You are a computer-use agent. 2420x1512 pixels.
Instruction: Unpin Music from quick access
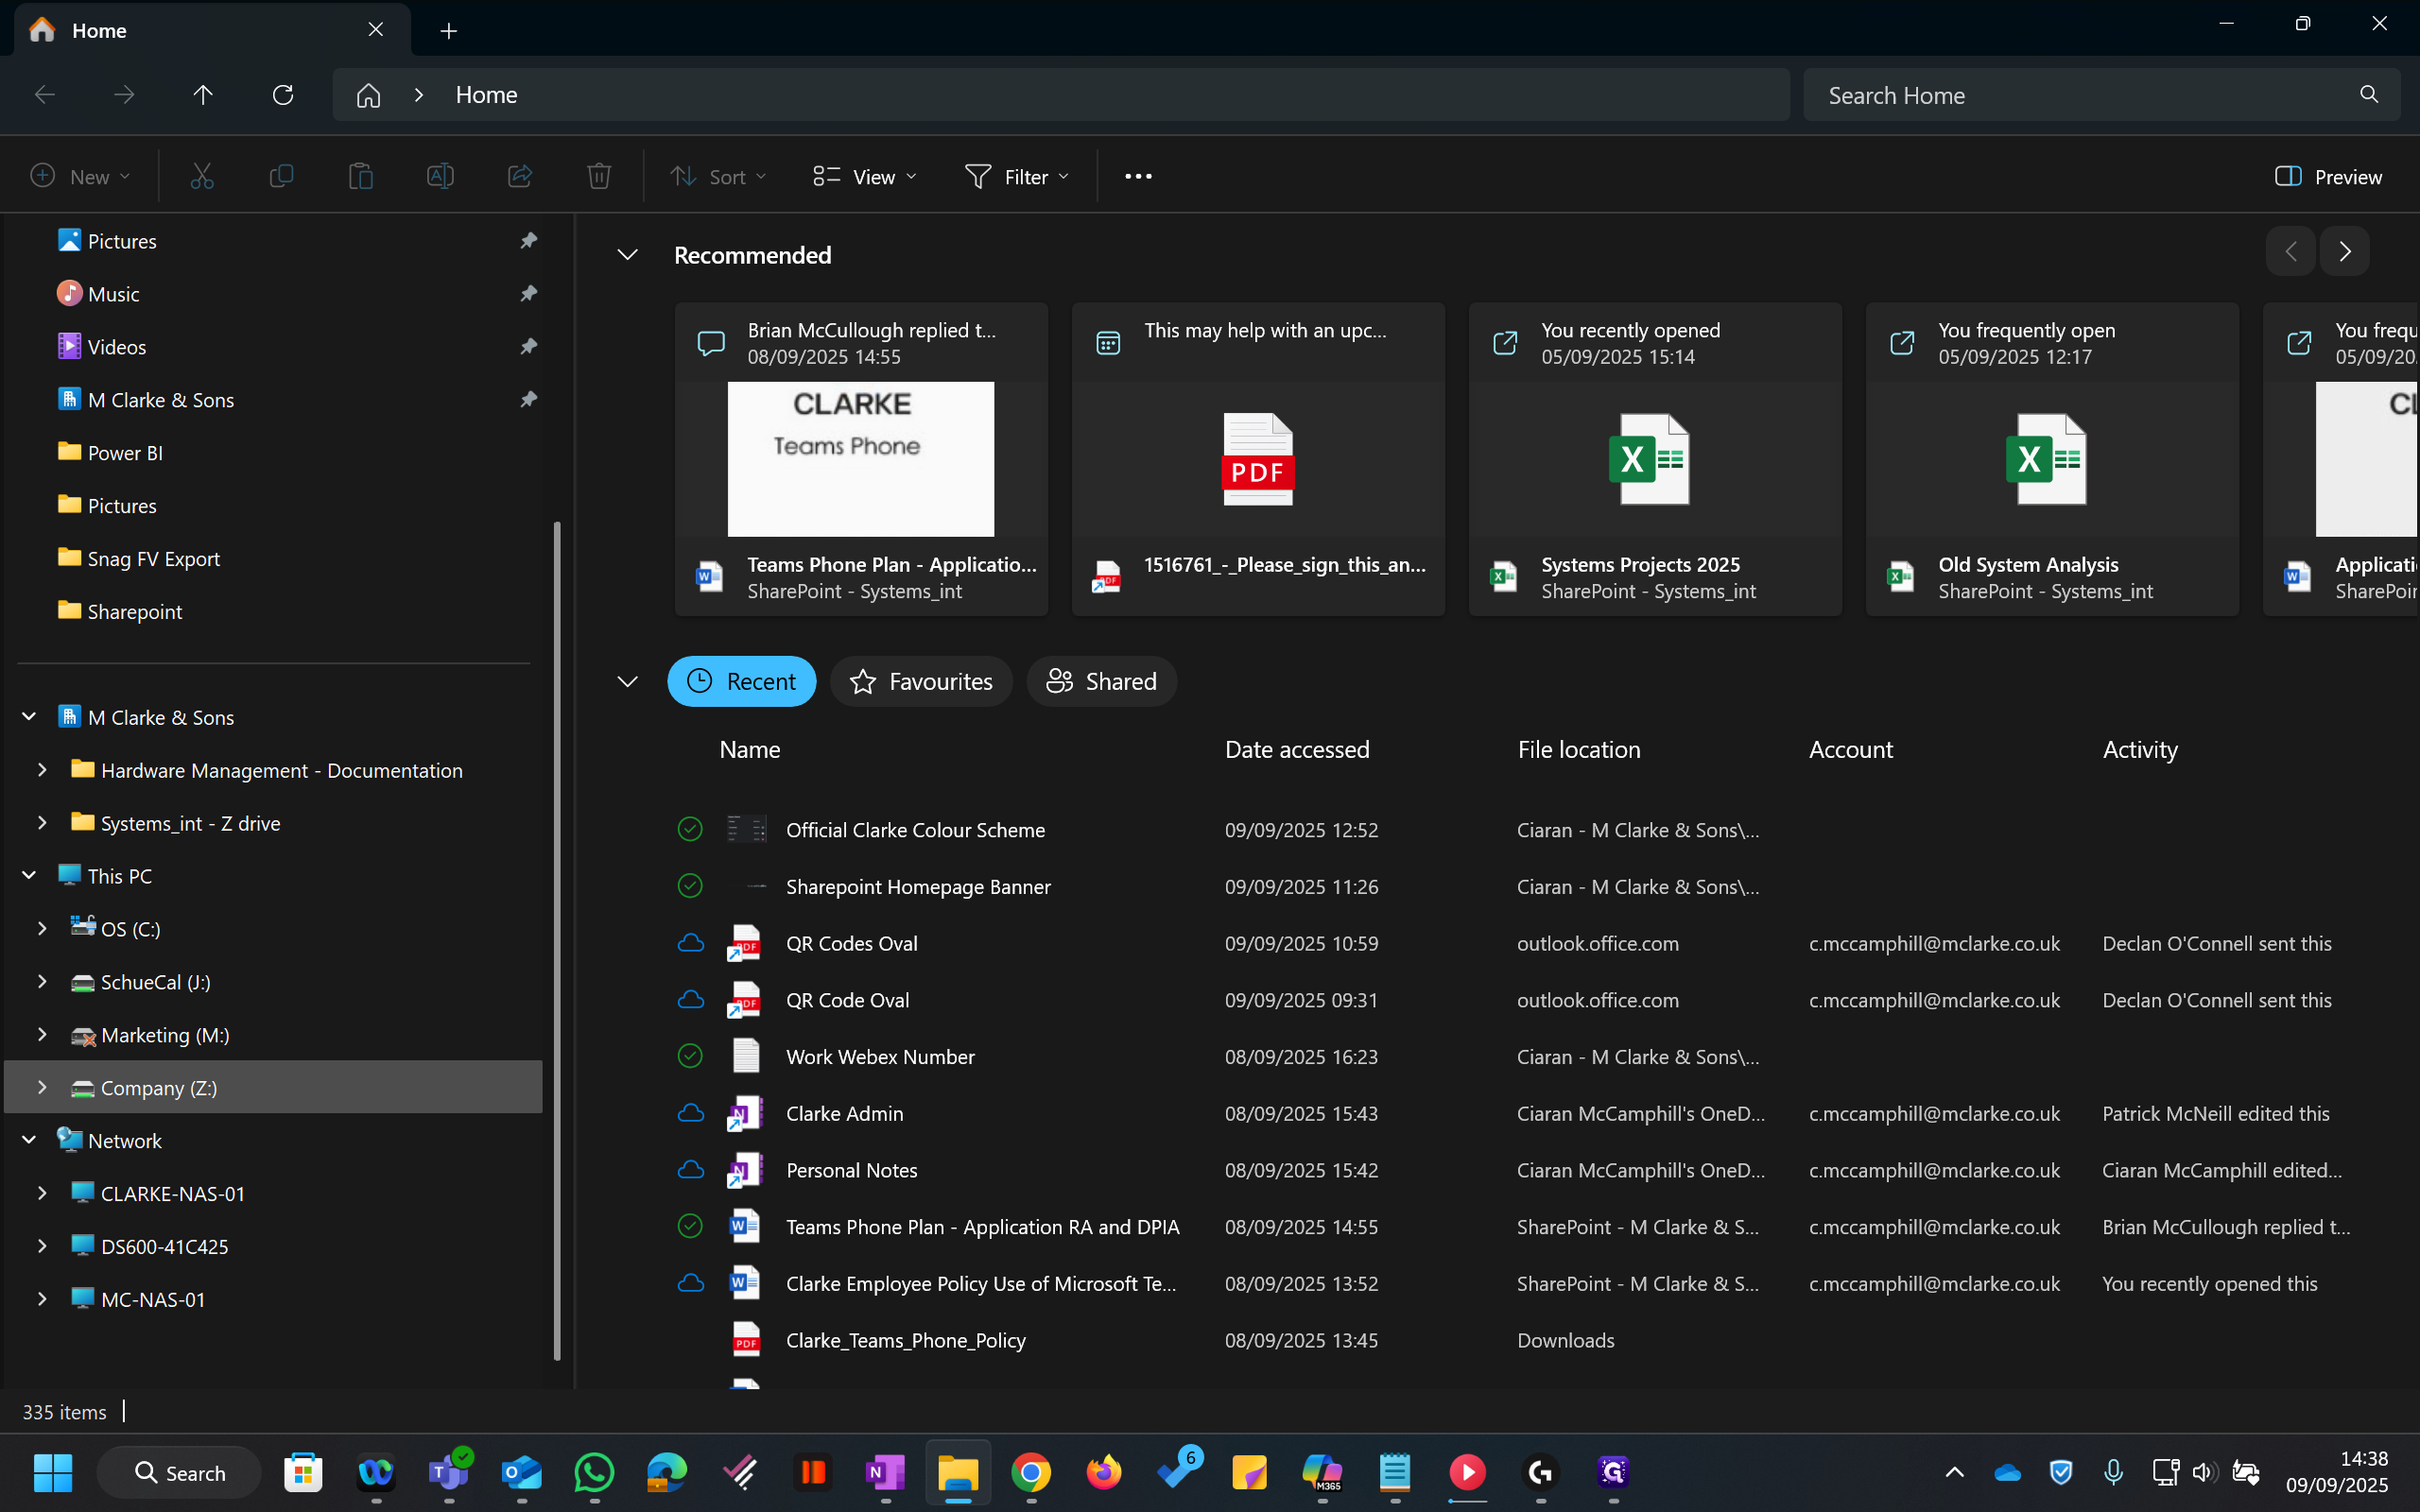tap(528, 294)
